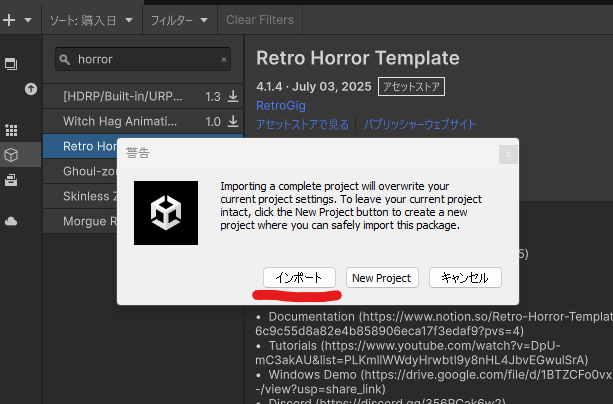
Task: Select the Morgue package row
Action: pyautogui.click(x=80, y=221)
